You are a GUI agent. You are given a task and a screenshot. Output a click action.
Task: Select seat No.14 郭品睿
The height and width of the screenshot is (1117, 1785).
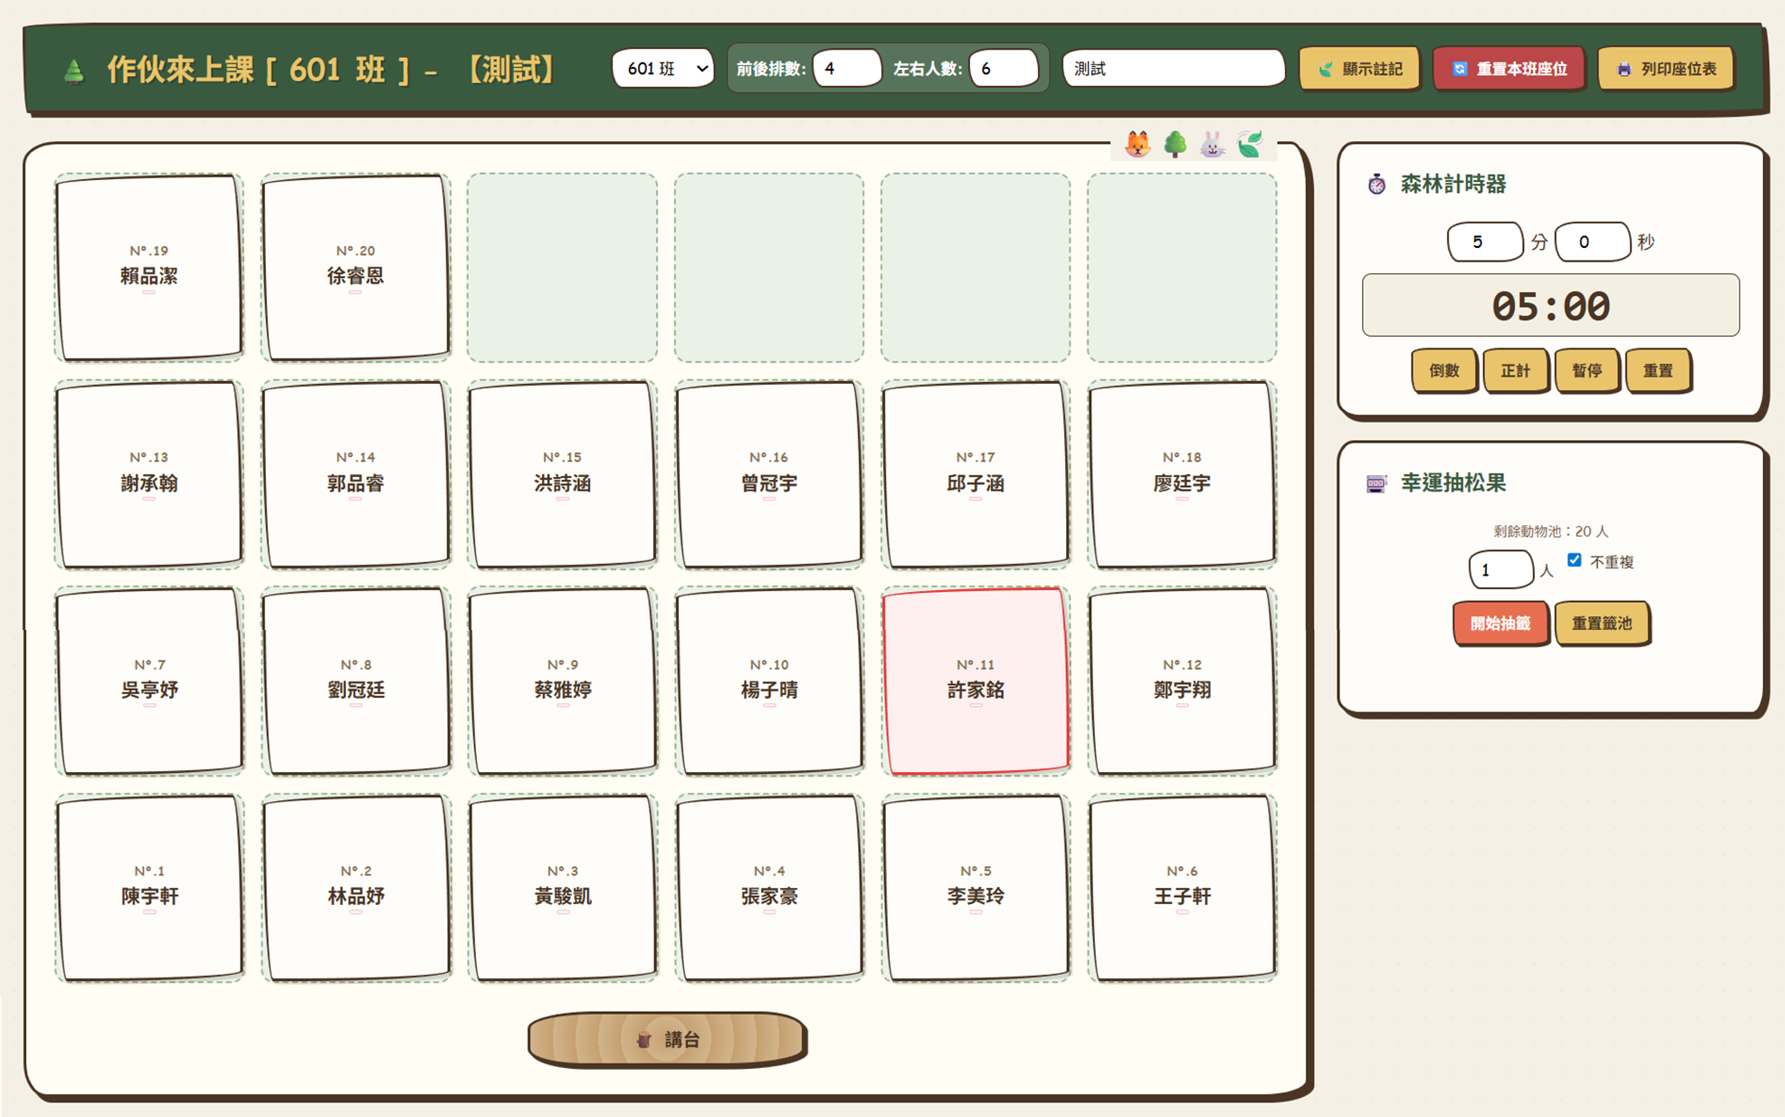pos(356,474)
